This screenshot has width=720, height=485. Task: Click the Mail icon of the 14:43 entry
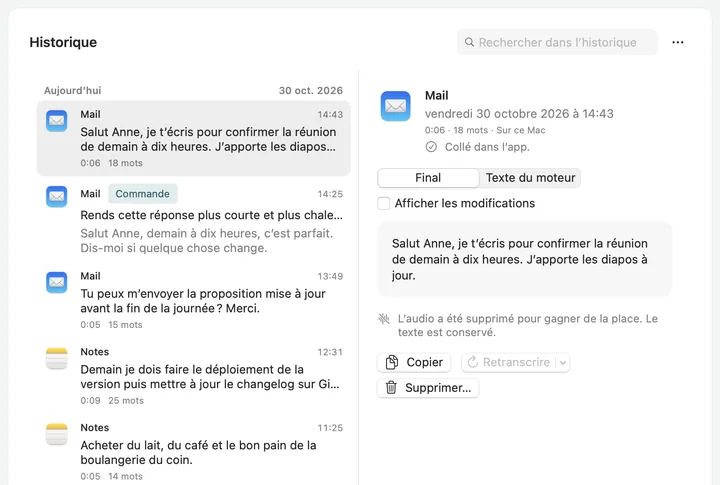pos(56,121)
